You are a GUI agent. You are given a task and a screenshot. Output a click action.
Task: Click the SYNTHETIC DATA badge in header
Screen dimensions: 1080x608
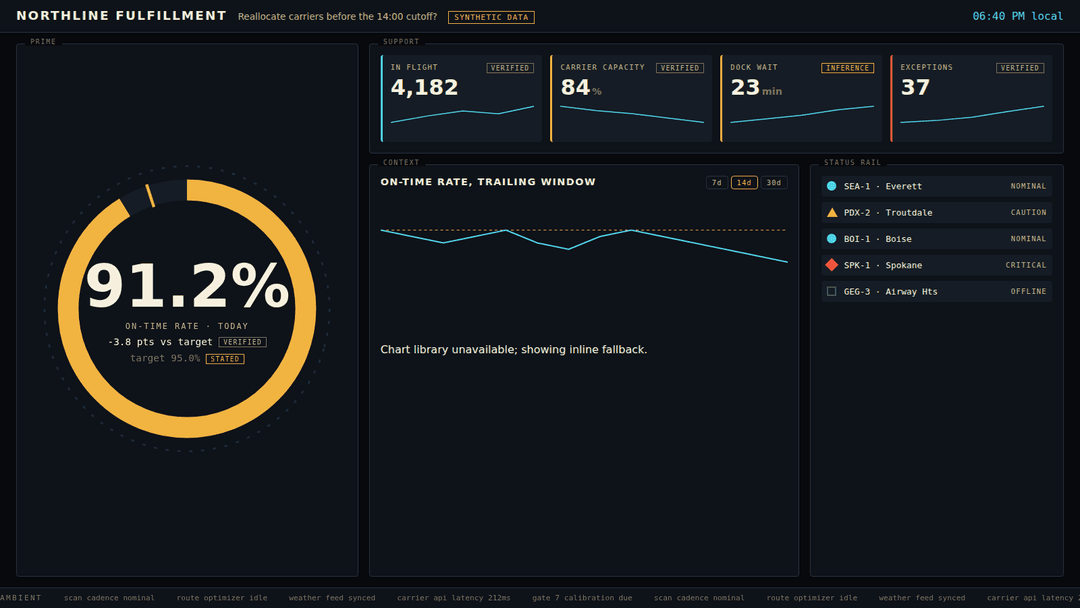pos(491,17)
